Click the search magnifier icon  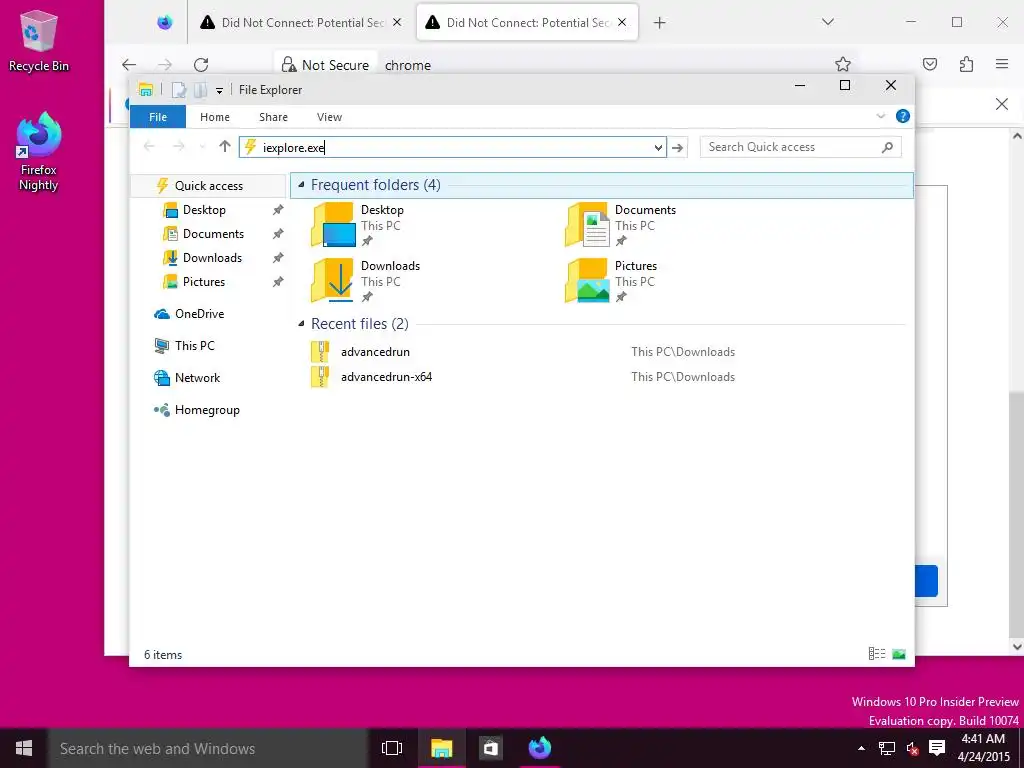[x=887, y=148]
